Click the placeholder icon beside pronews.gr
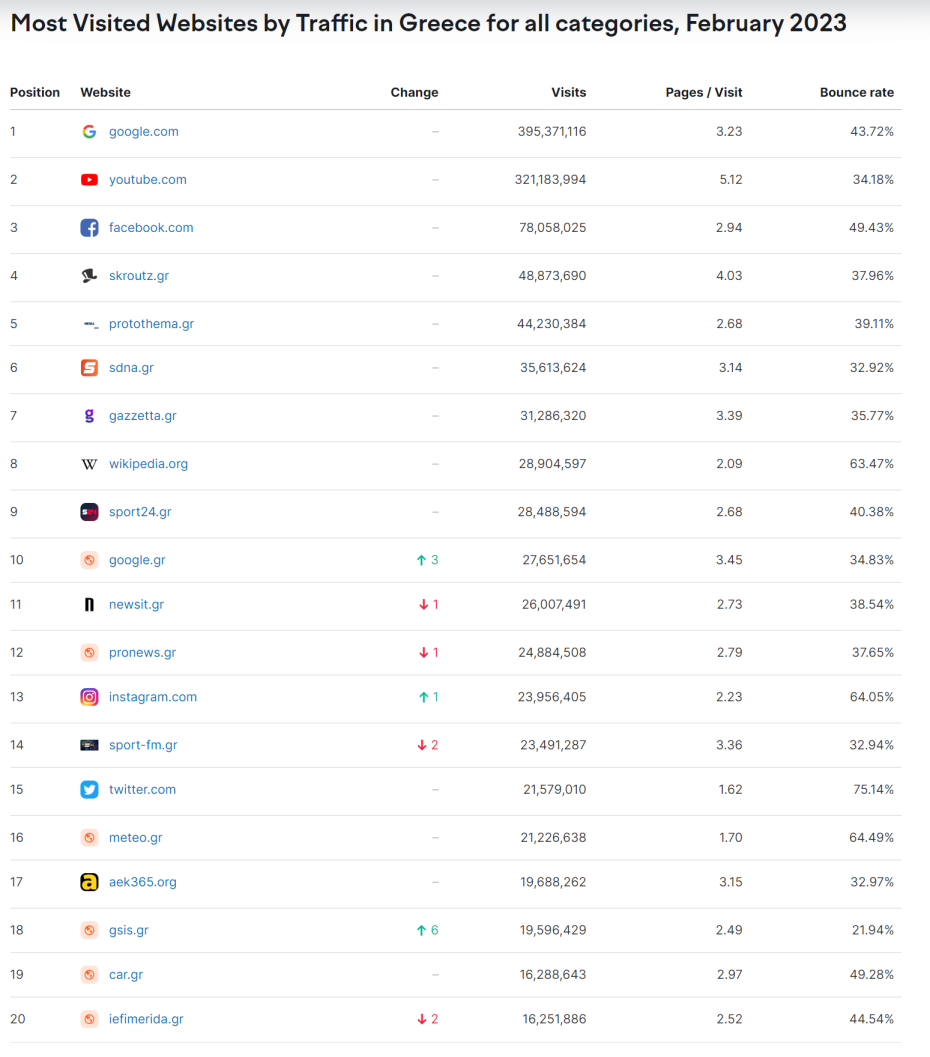This screenshot has height=1057, width=930. click(89, 653)
